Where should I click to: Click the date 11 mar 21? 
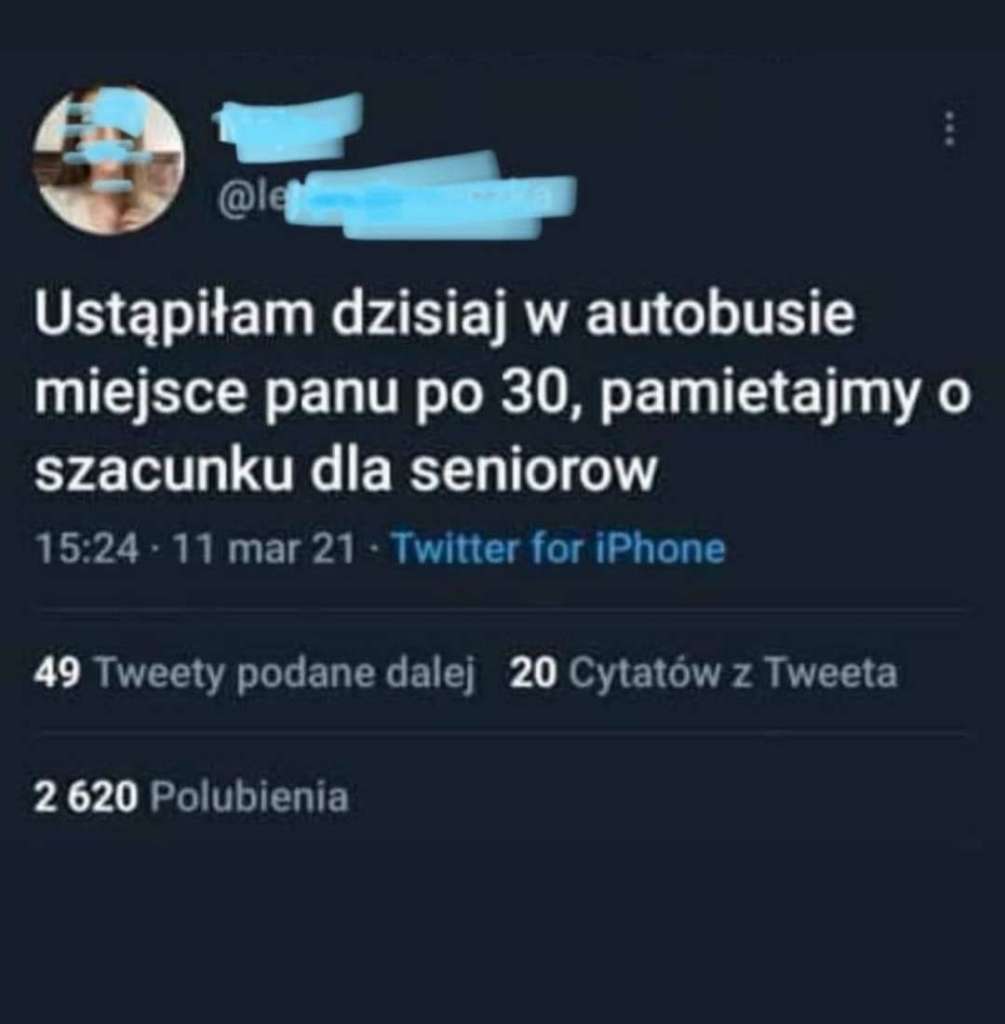pos(264,548)
